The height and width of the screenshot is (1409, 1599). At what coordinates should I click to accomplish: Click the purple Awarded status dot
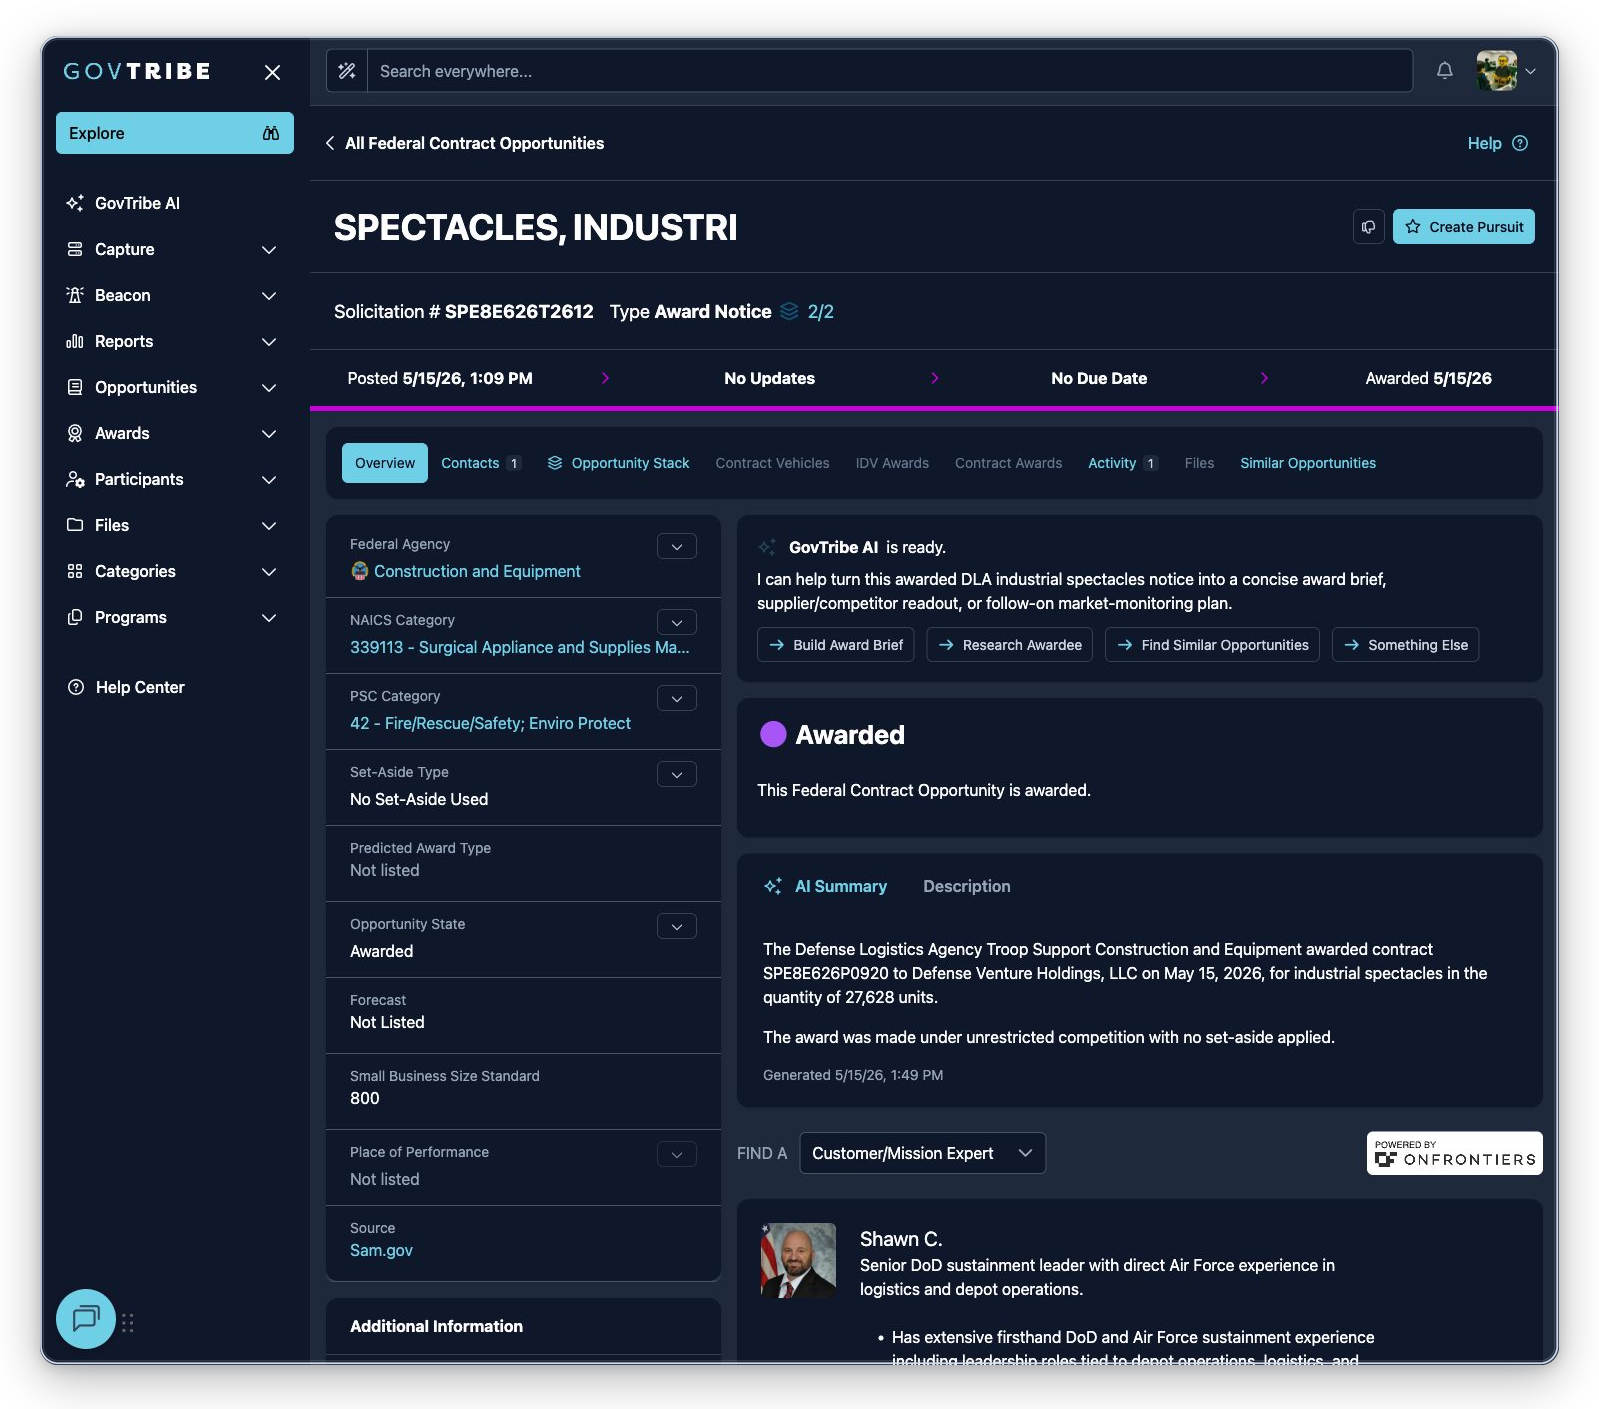[x=773, y=734]
